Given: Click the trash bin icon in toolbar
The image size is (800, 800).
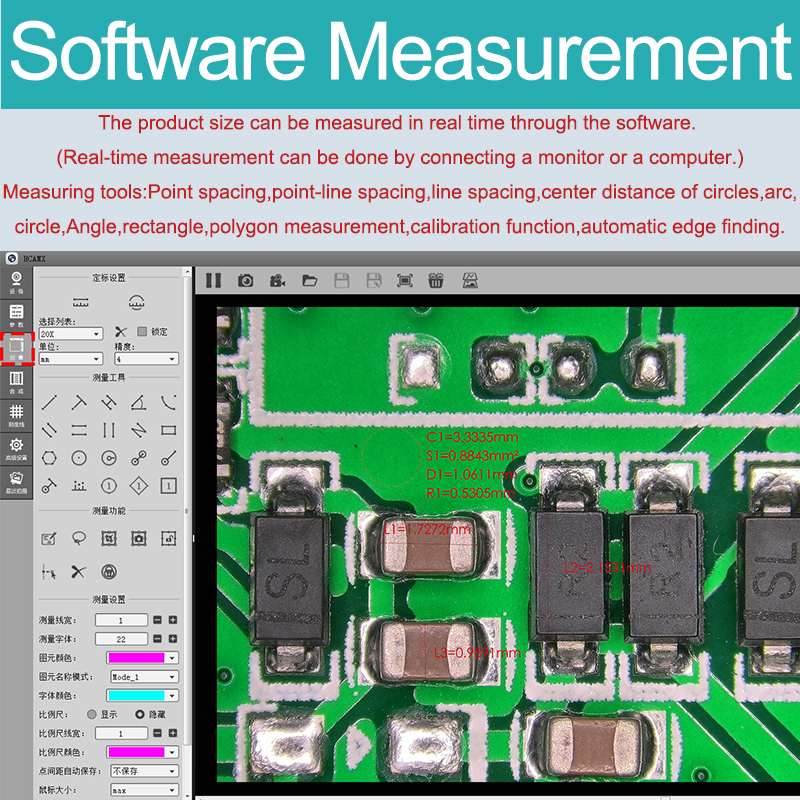Looking at the screenshot, I should 436,281.
